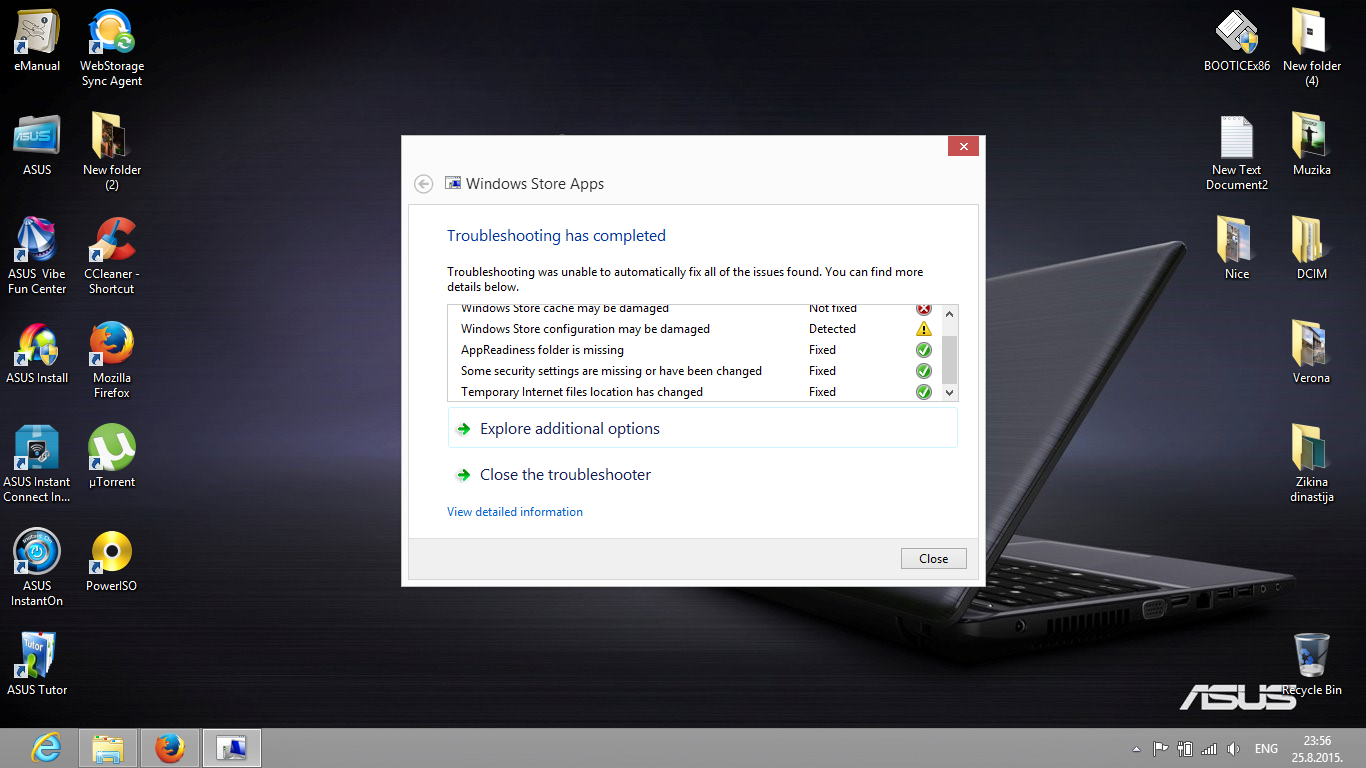Open the volume speaker icon
The image size is (1366, 768).
[x=1233, y=749]
